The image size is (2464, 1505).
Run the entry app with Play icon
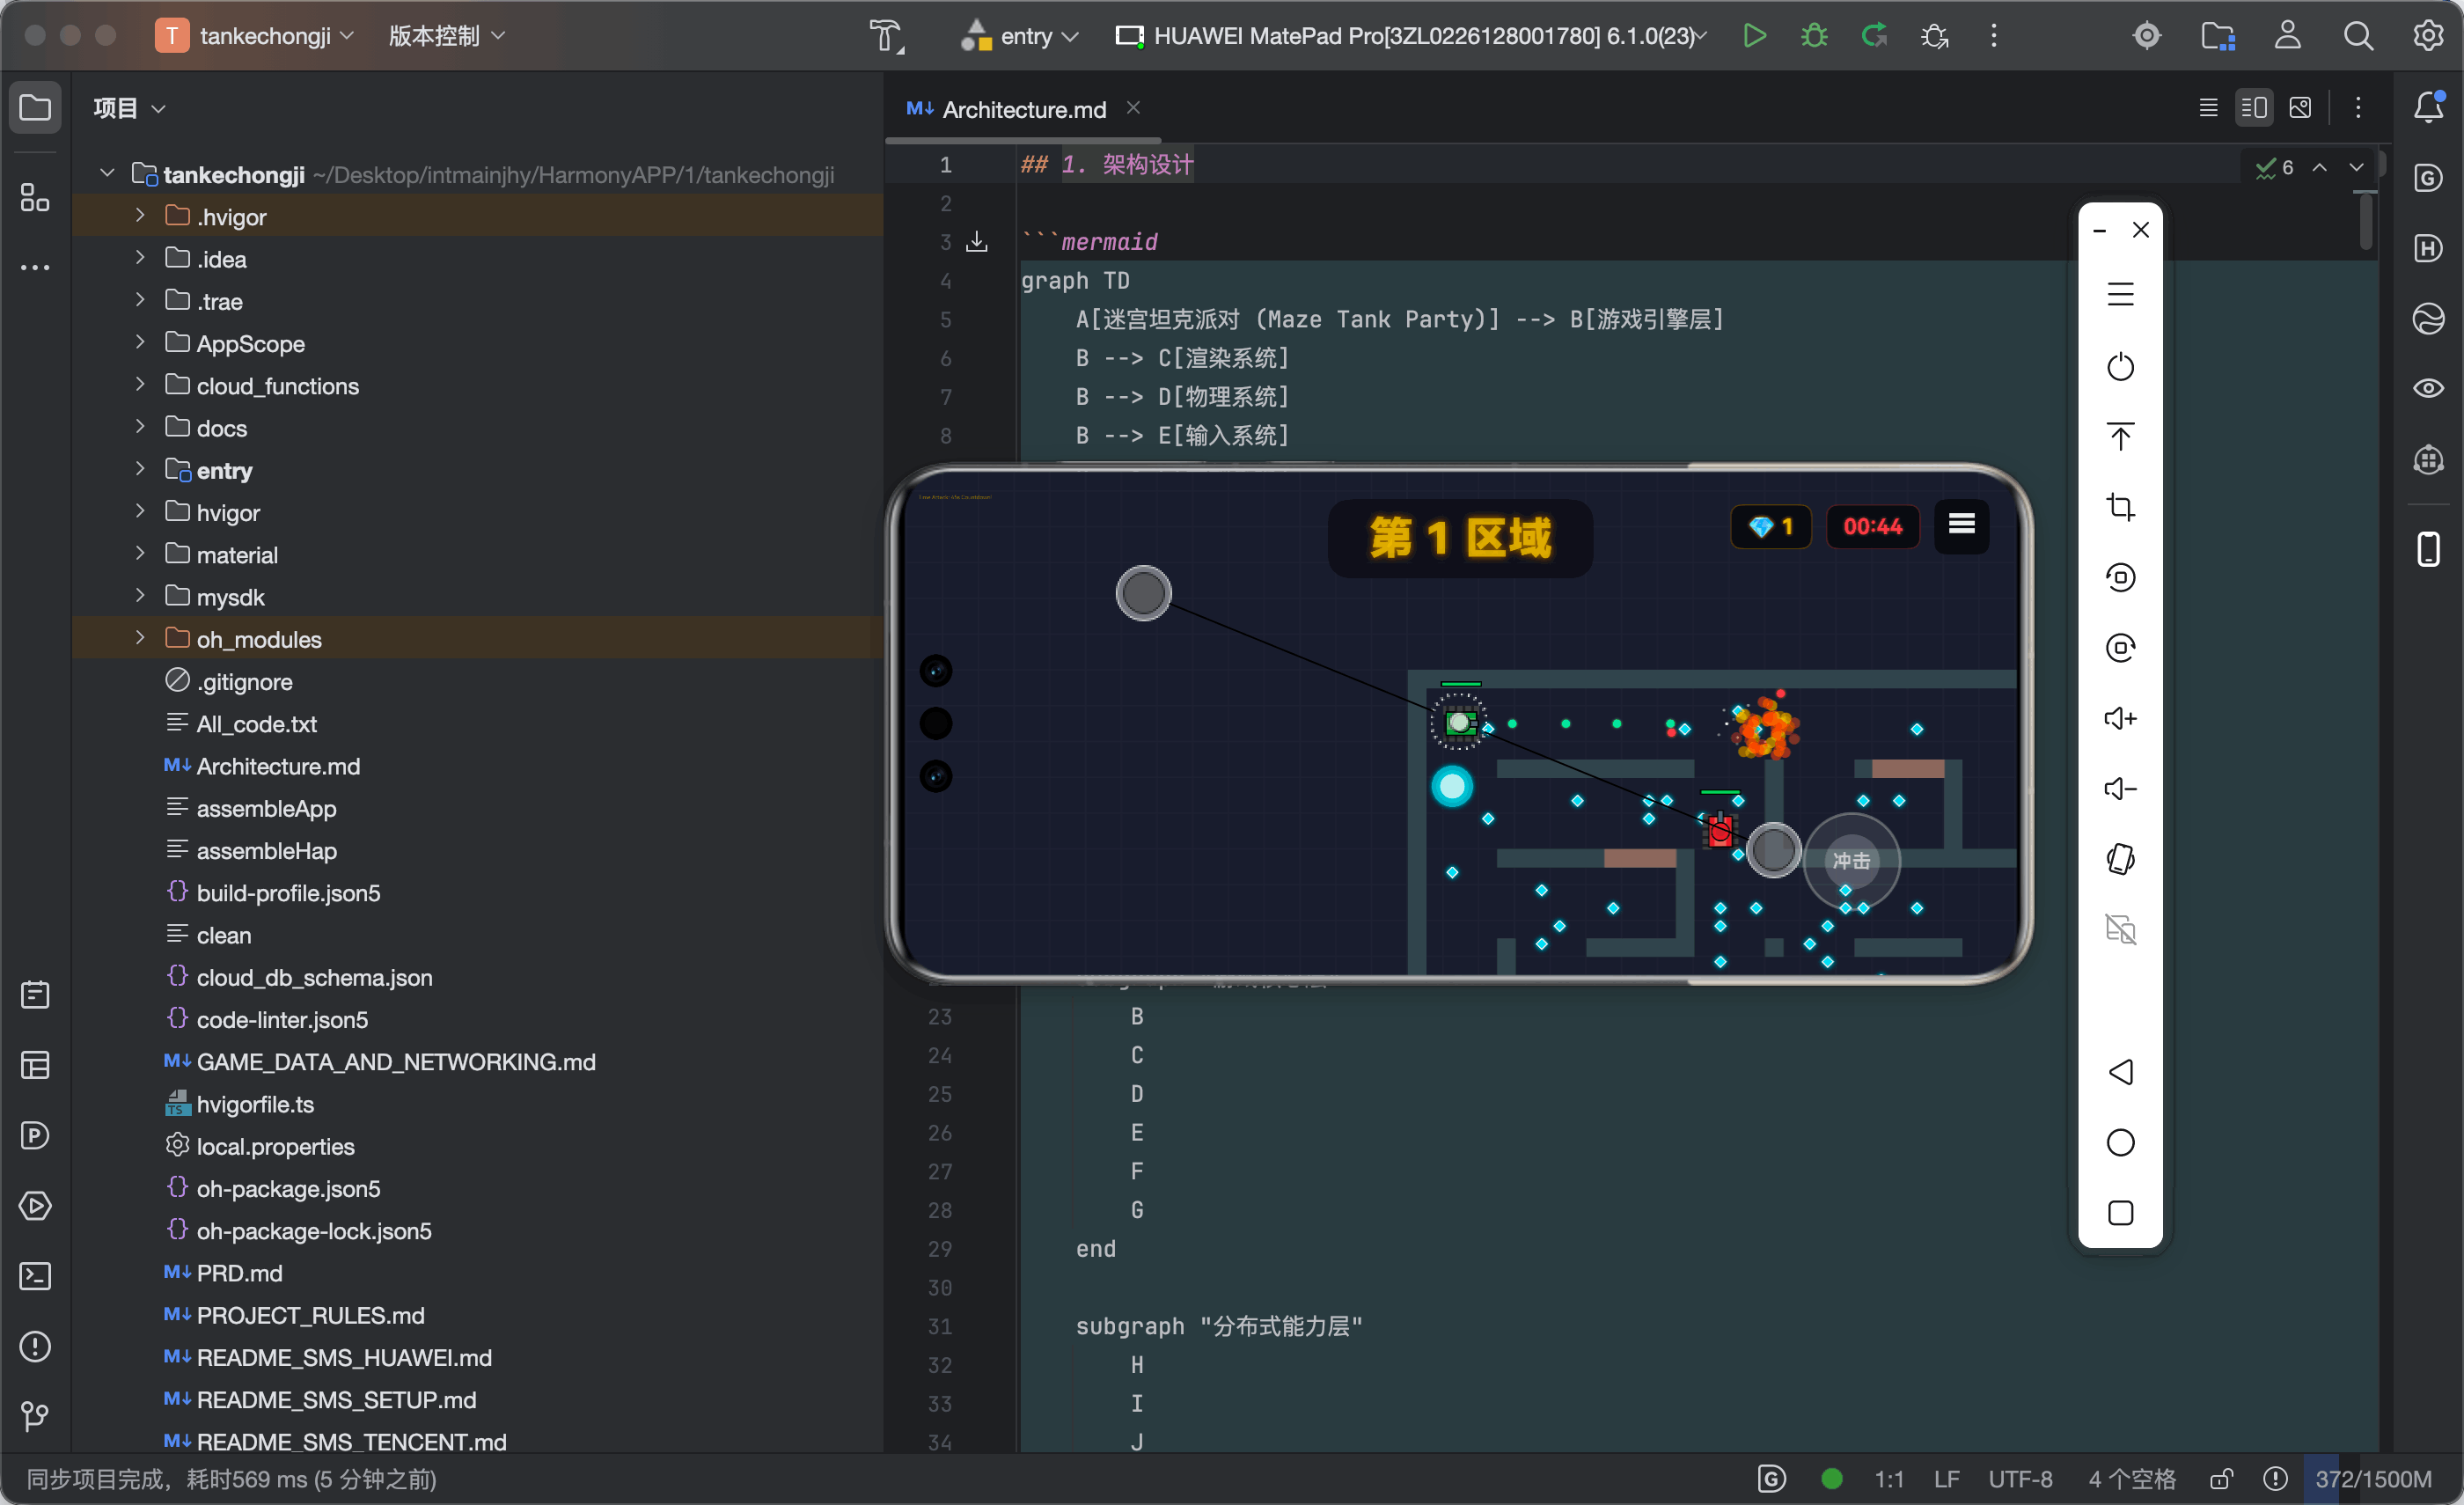1754,36
